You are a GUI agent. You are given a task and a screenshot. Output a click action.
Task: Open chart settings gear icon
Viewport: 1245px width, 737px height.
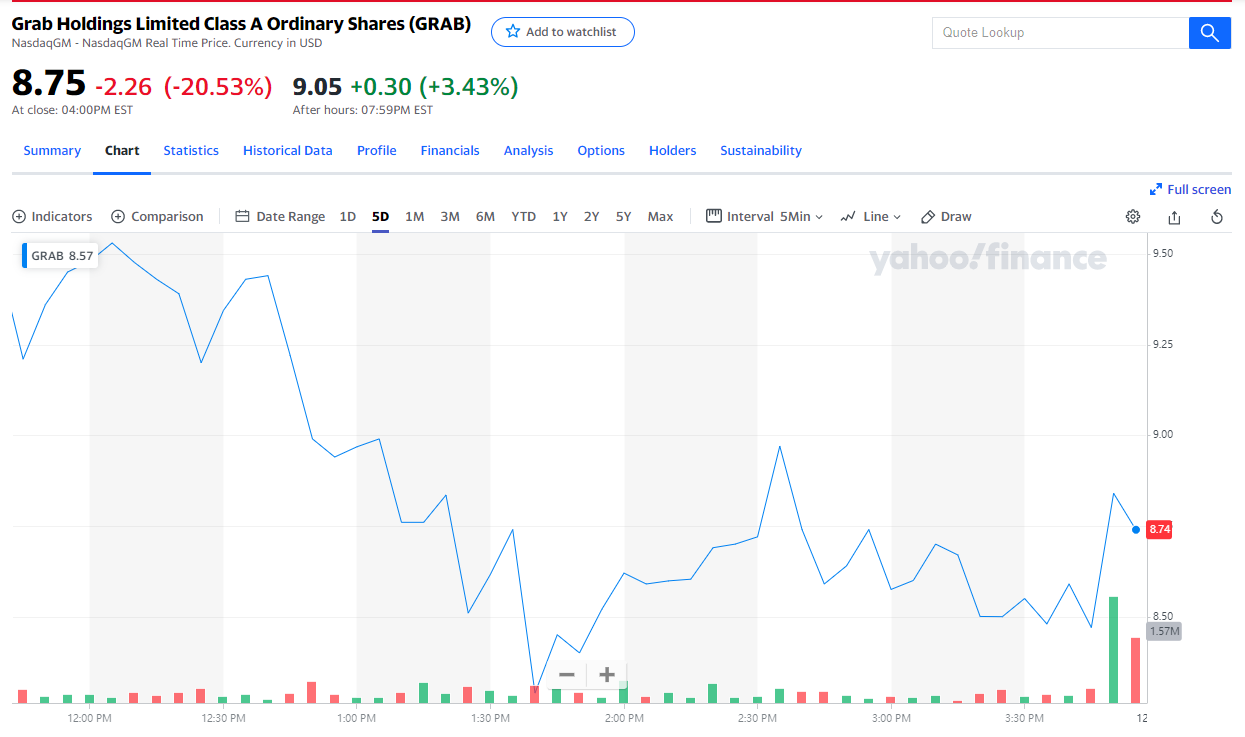point(1133,217)
